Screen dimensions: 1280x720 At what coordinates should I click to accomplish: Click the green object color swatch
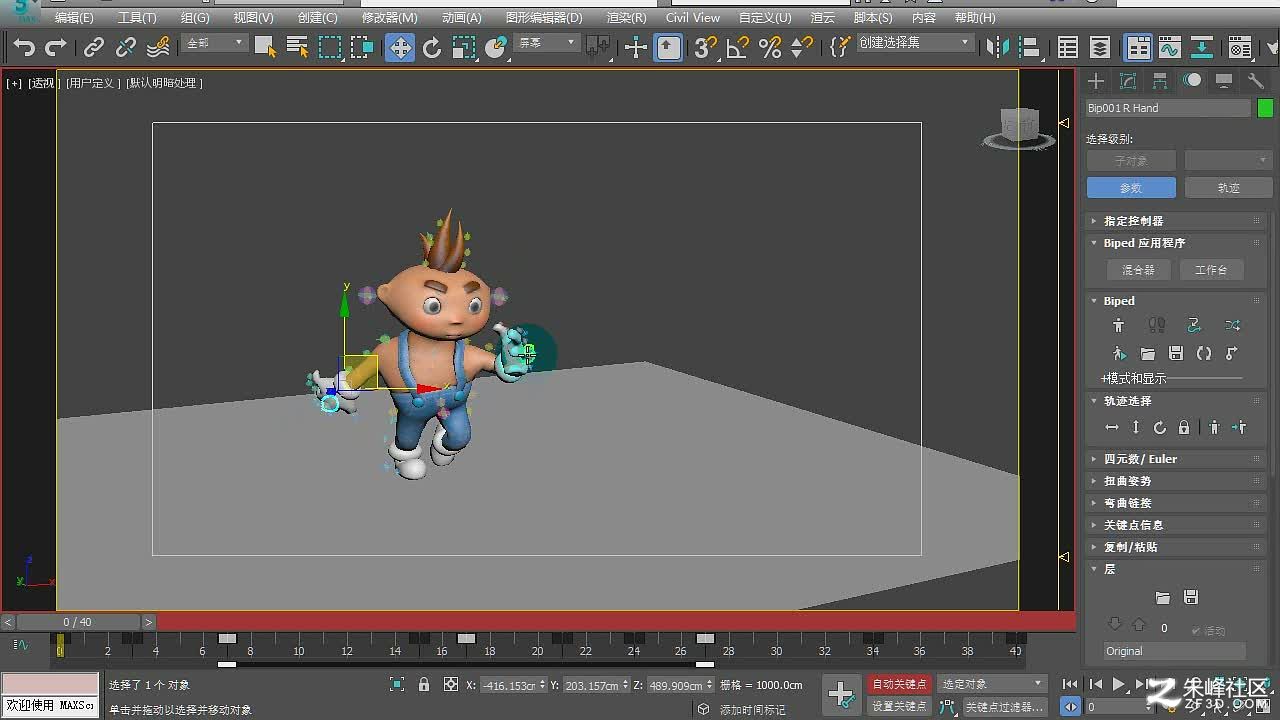pyautogui.click(x=1265, y=108)
